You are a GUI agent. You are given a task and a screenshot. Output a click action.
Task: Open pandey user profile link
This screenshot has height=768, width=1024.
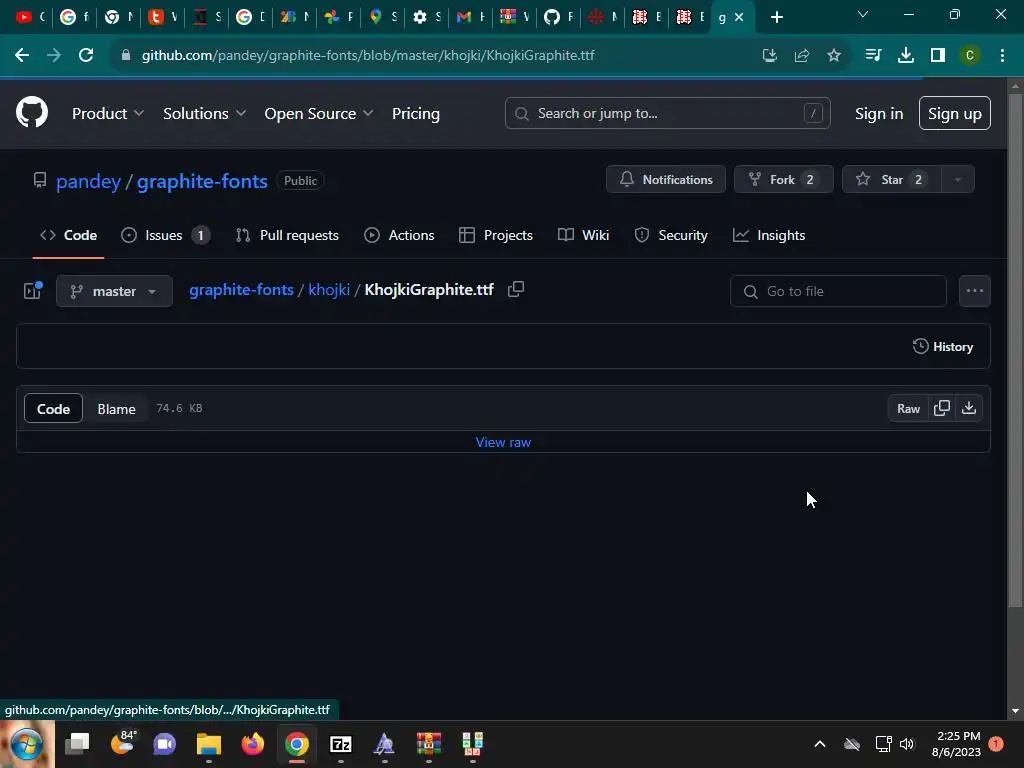click(x=88, y=181)
